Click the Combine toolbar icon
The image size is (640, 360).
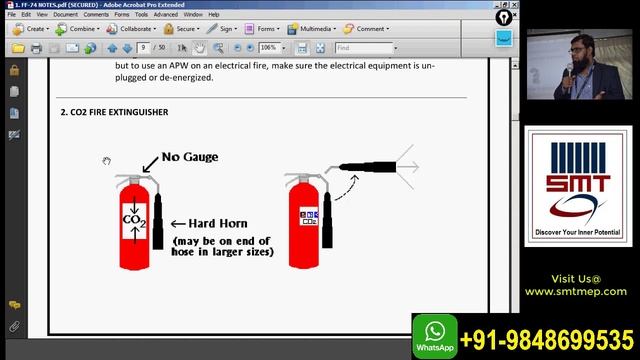[61, 29]
